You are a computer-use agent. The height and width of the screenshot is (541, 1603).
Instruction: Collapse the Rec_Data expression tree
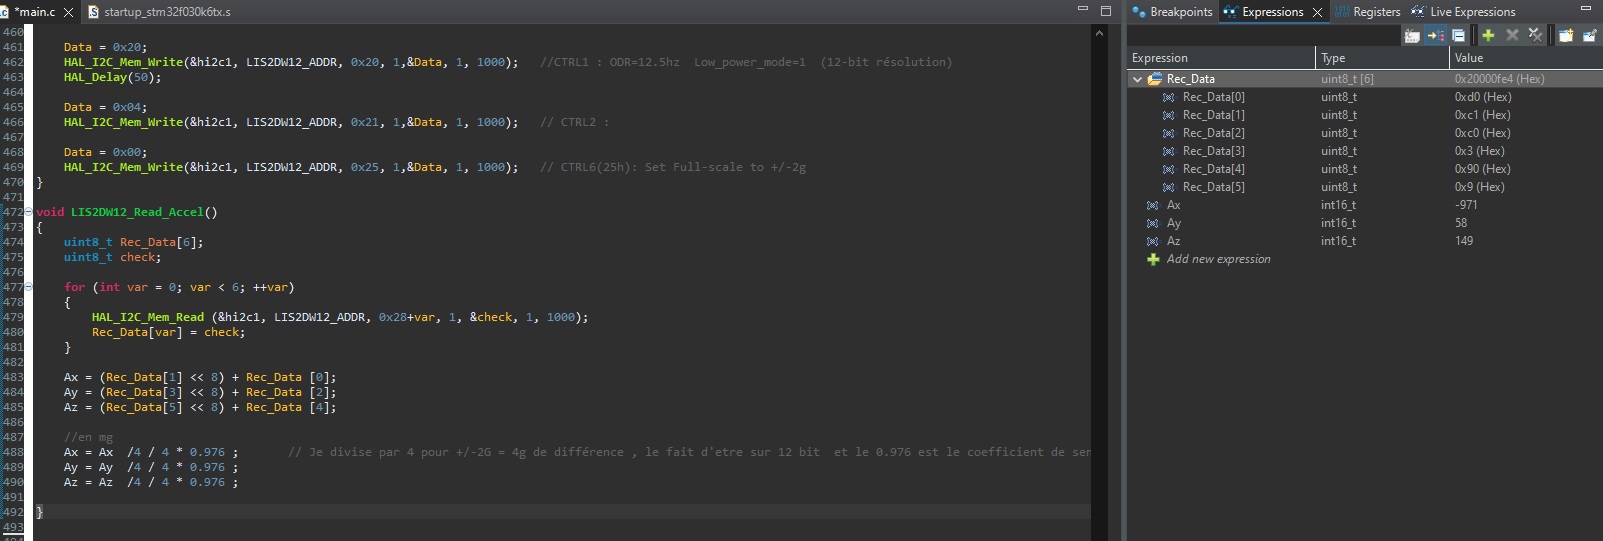(1138, 79)
